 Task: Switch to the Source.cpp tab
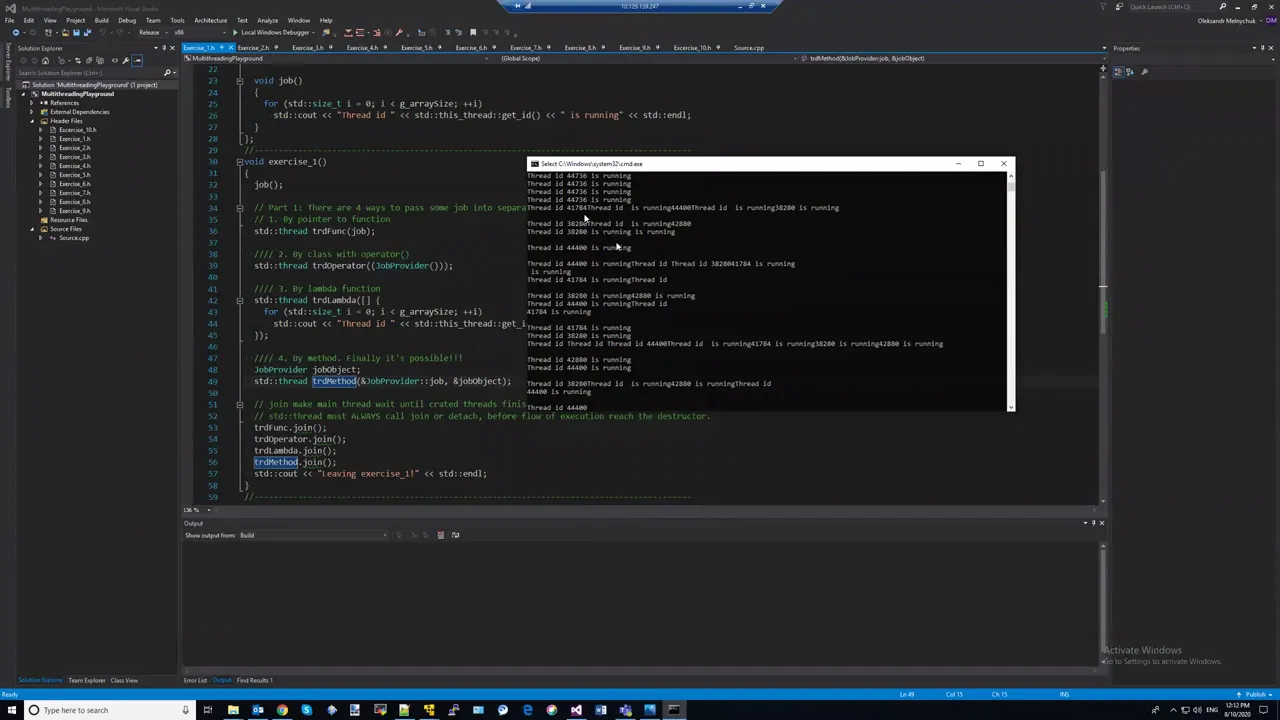point(748,48)
